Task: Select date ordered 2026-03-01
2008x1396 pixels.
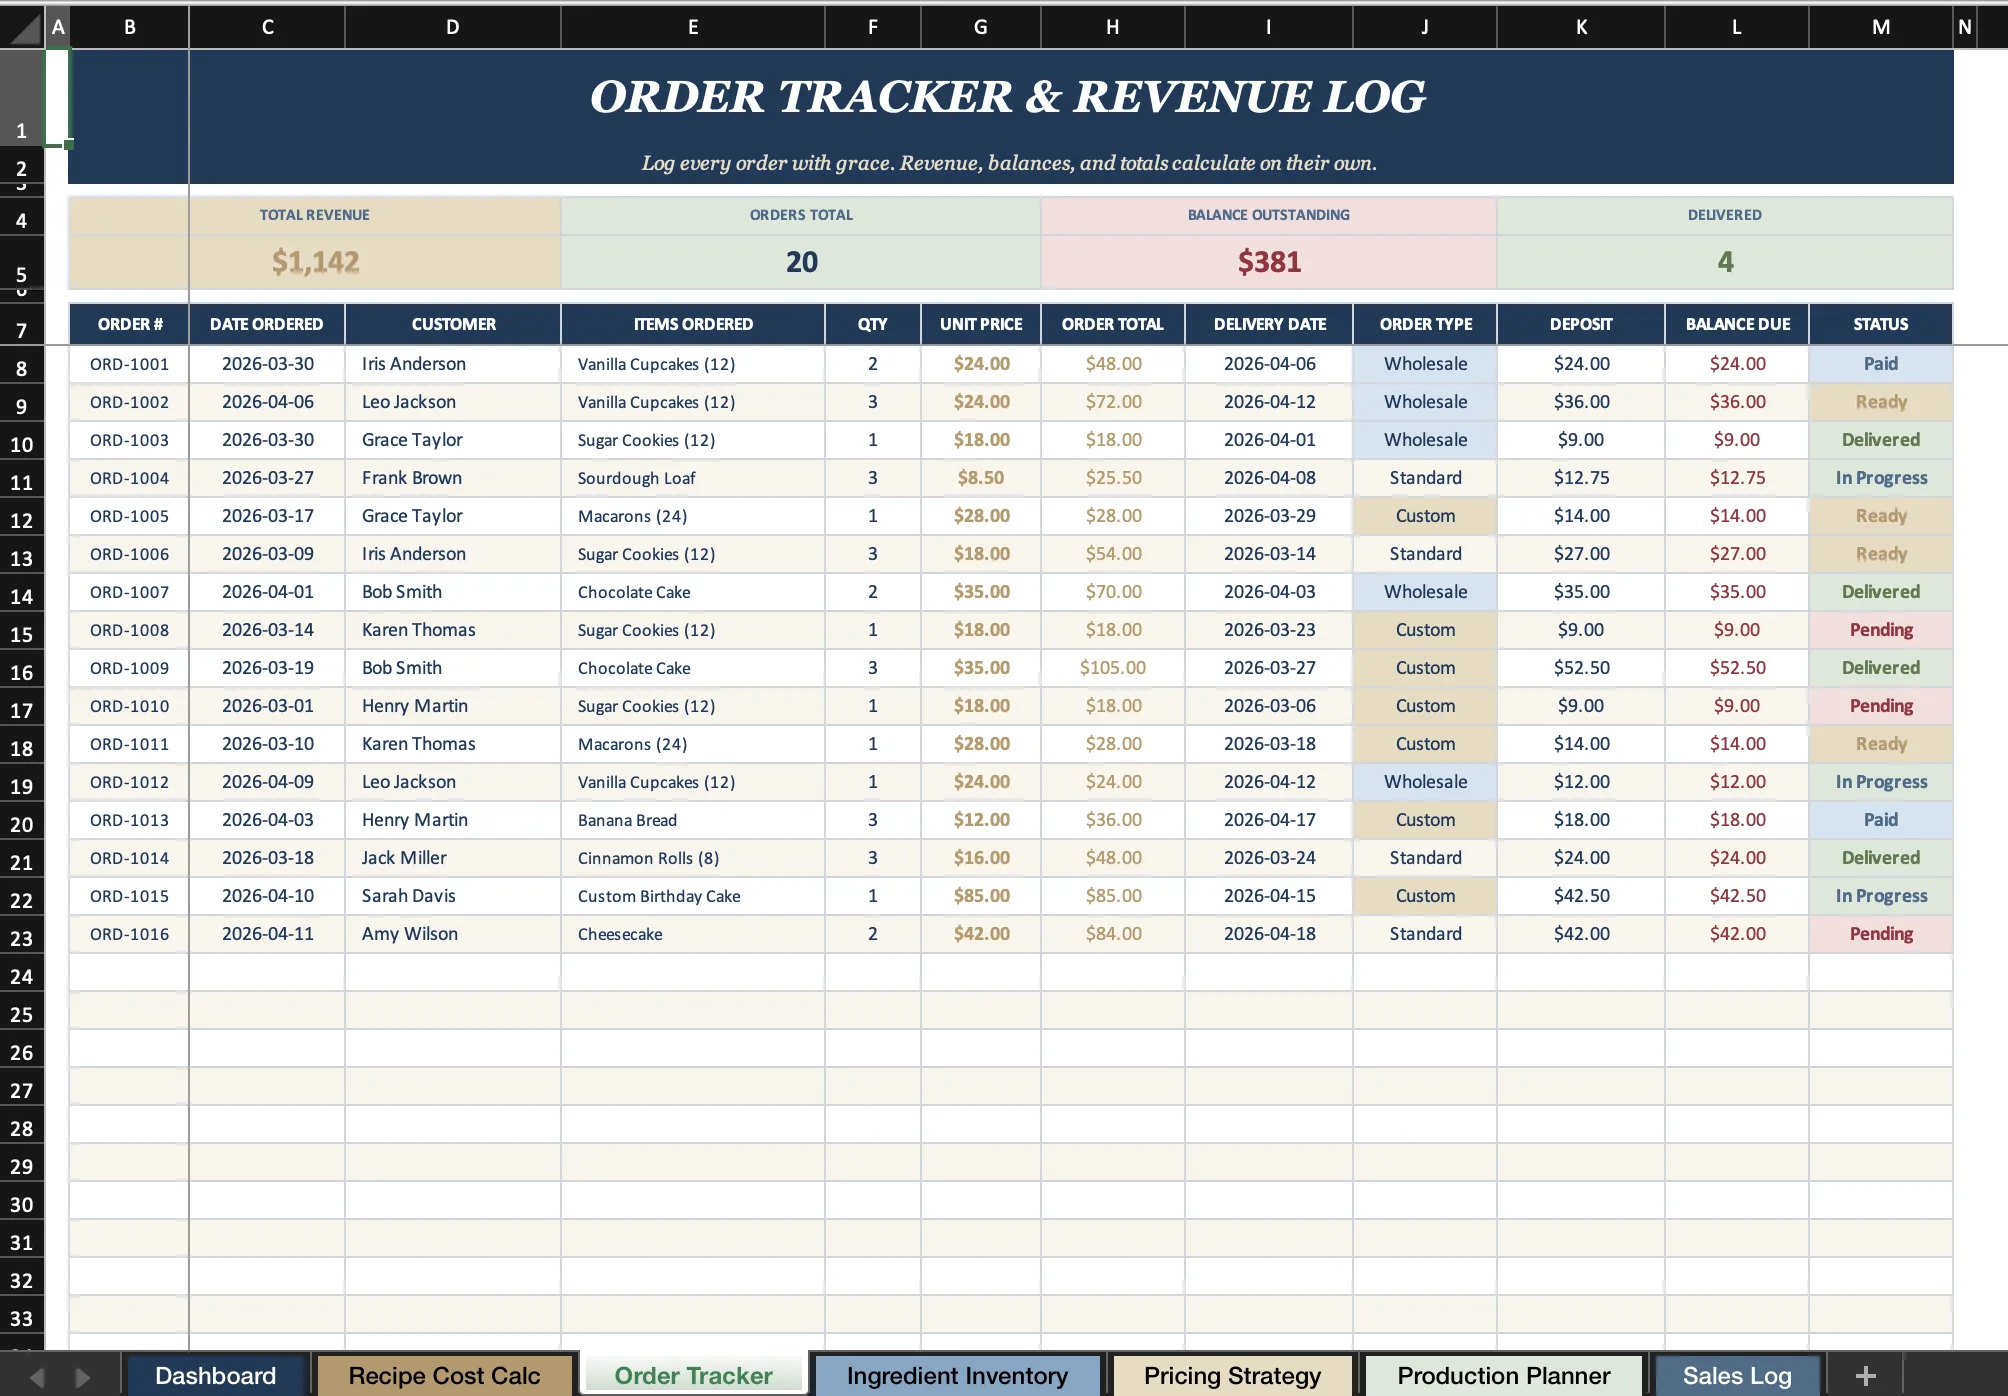Action: (267, 706)
